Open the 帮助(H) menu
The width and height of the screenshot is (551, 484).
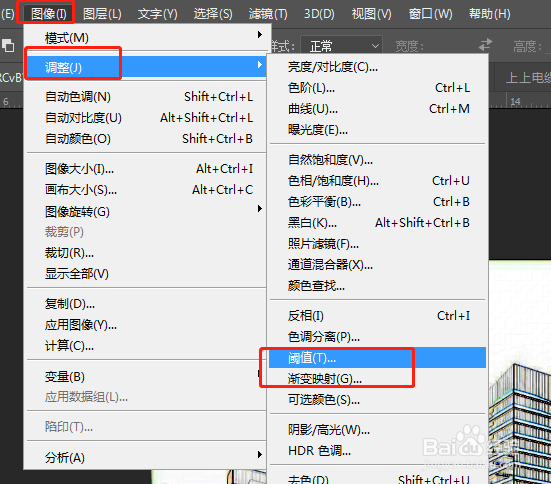click(x=490, y=14)
